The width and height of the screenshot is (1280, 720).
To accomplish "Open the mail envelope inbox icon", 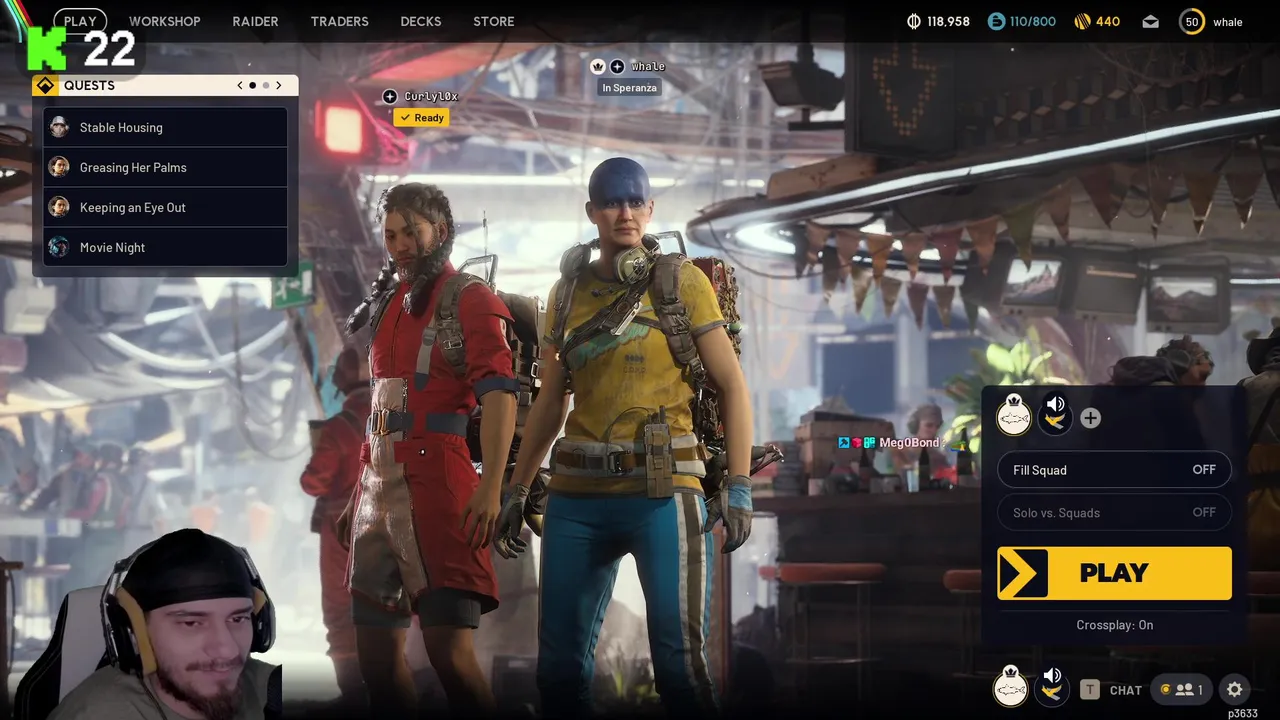I will [x=1151, y=22].
